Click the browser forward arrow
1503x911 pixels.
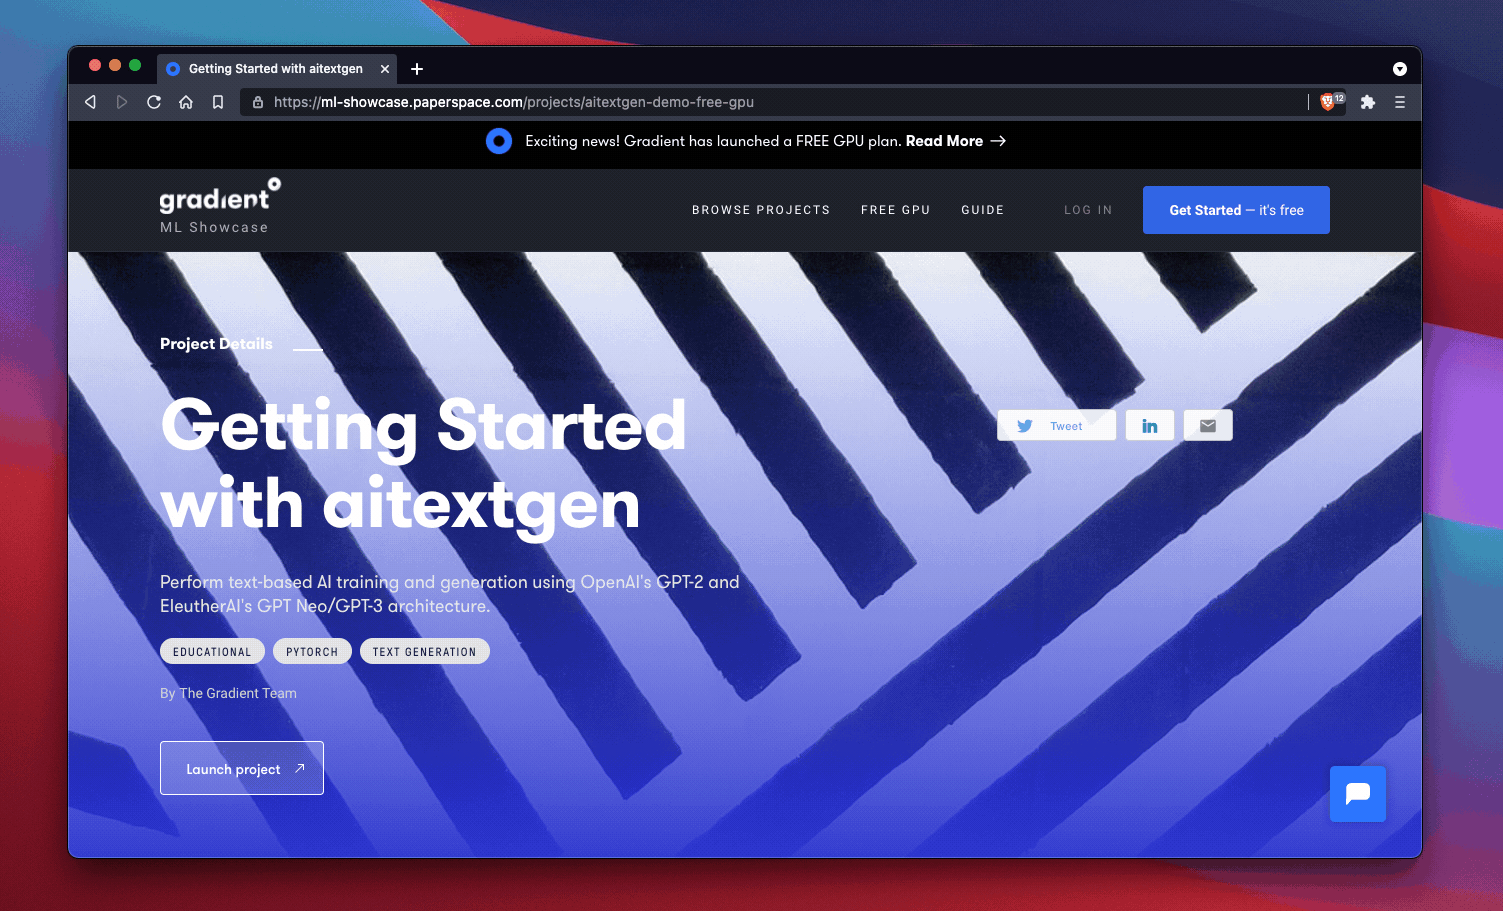(122, 102)
